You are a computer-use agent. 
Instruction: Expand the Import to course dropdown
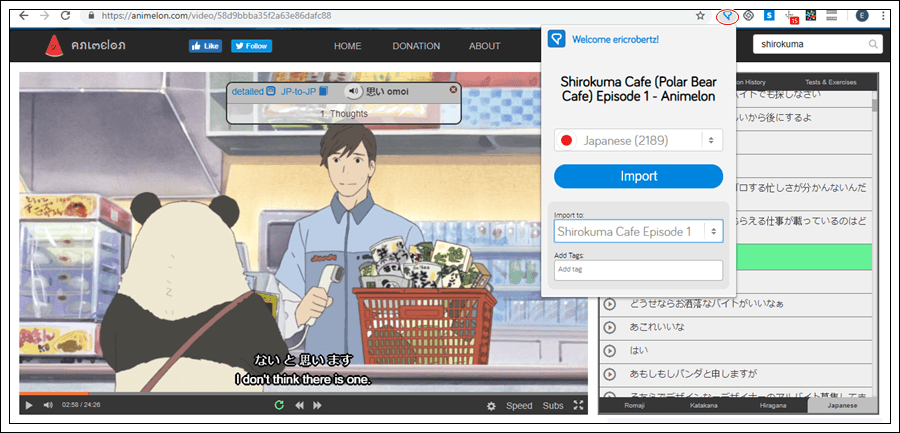click(x=638, y=231)
